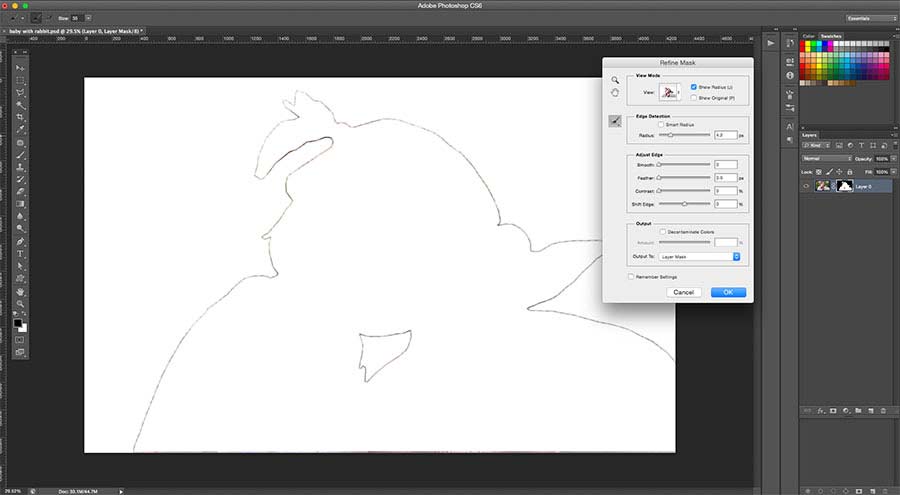The width and height of the screenshot is (900, 495).
Task: Click the Refine Radius brush tool
Action: 615,121
